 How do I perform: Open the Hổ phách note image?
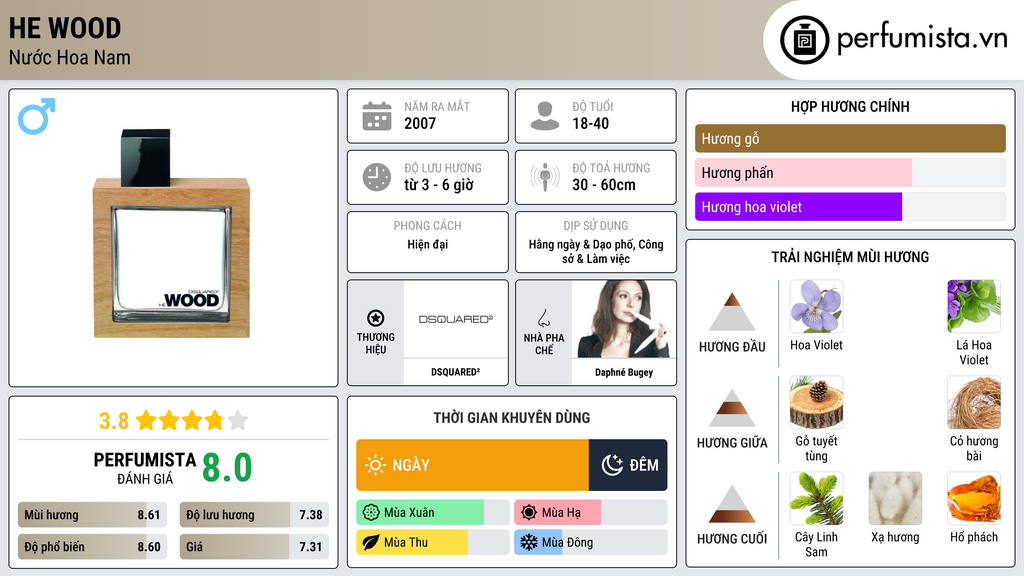(x=974, y=499)
